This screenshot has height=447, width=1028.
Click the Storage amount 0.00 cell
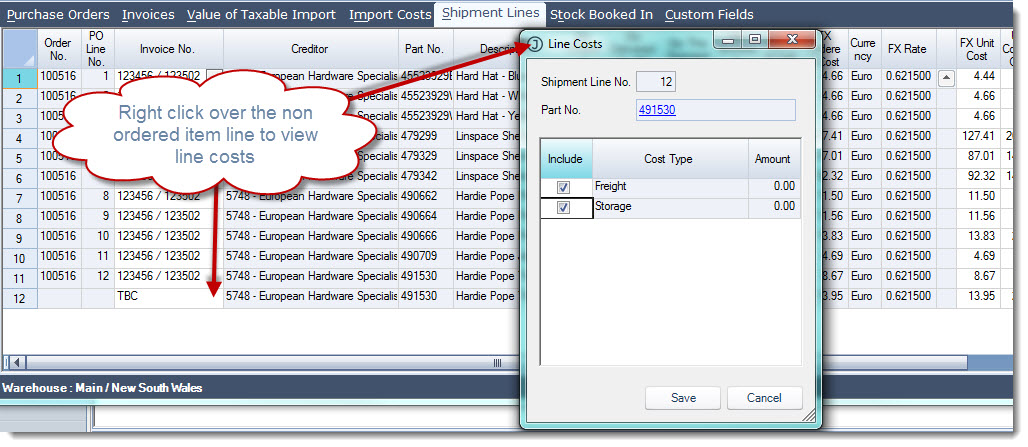click(x=774, y=208)
